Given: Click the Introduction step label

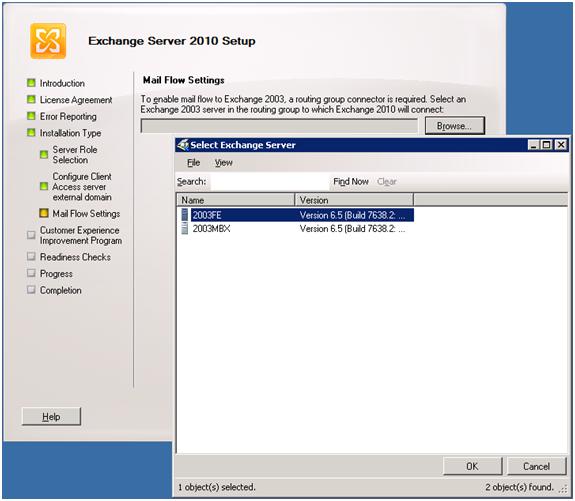Looking at the screenshot, I should tap(62, 83).
